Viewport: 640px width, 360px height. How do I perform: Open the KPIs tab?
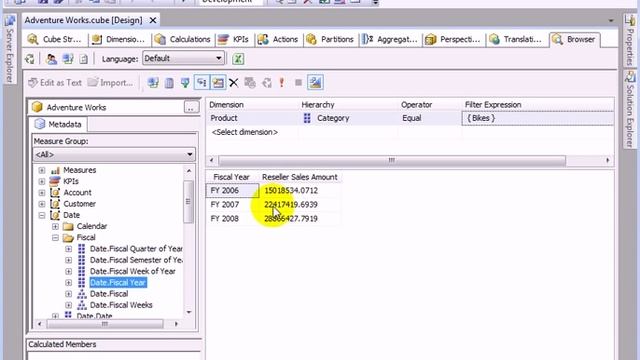[234, 40]
